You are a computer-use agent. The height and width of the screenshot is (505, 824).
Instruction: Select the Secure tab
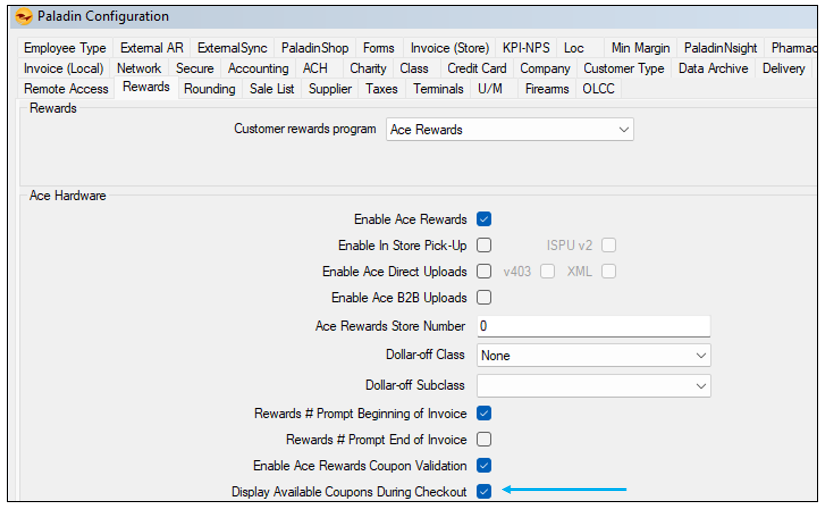click(195, 69)
